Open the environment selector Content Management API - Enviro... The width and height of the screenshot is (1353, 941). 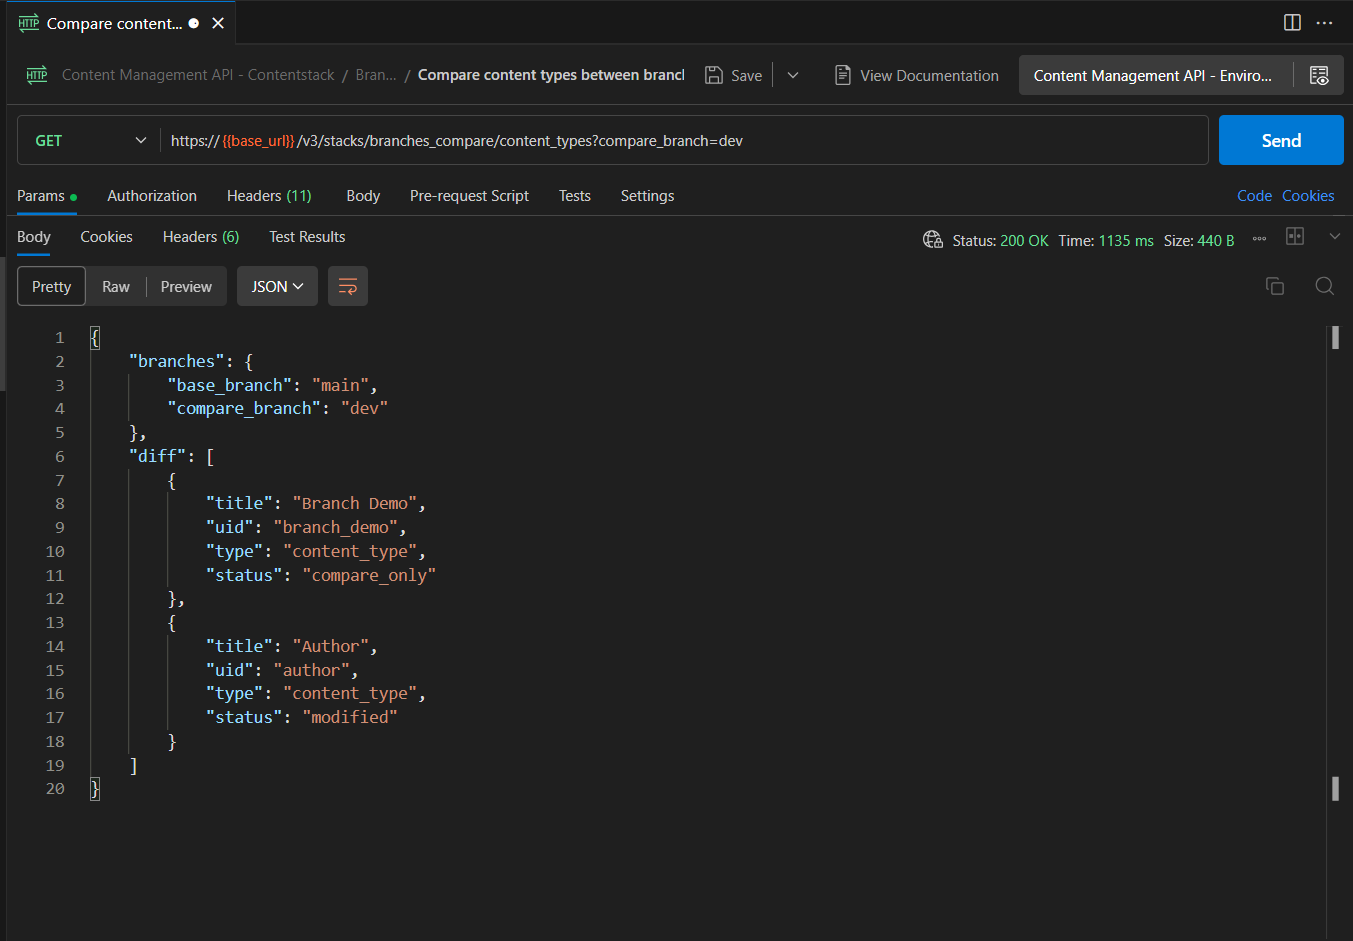[x=1155, y=75]
